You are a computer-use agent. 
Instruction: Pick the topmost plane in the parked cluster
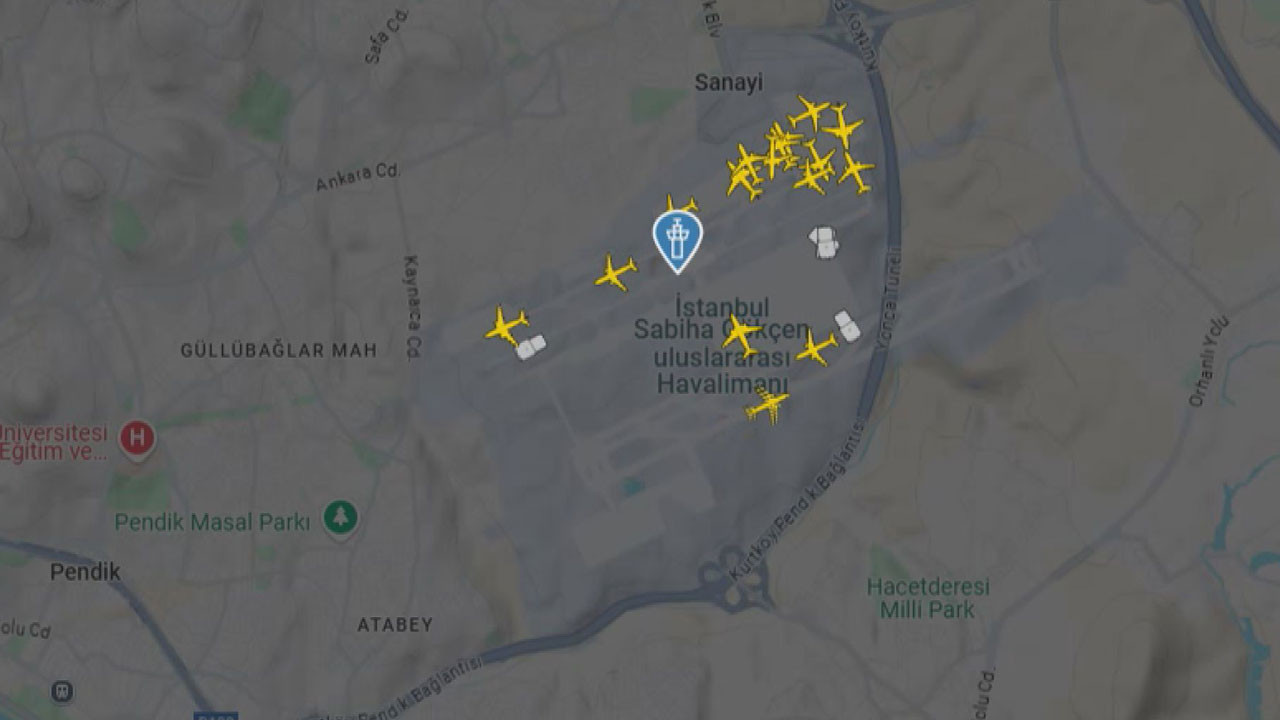pyautogui.click(x=809, y=112)
